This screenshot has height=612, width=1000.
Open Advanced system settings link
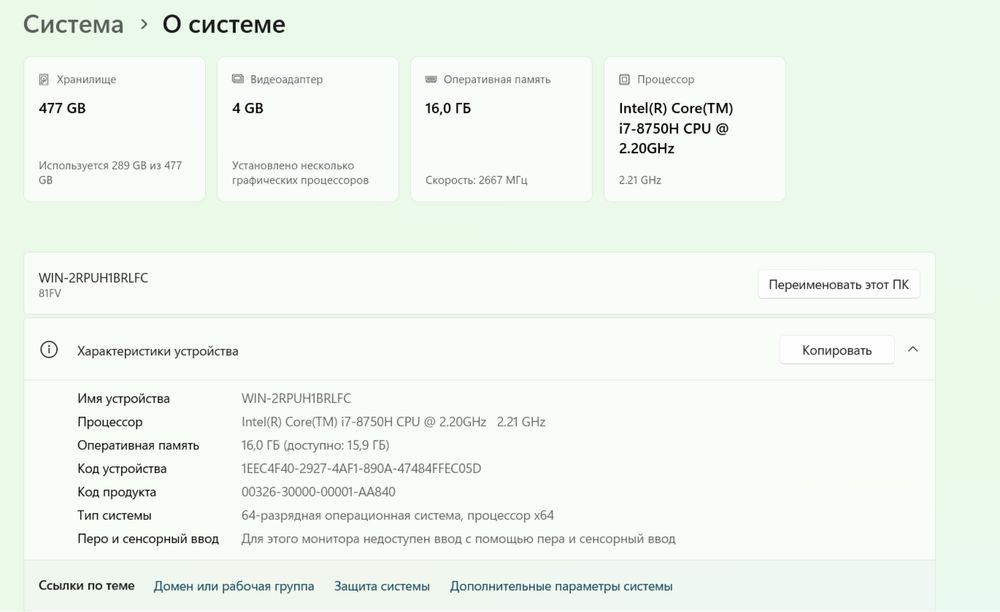pyautogui.click(x=561, y=586)
